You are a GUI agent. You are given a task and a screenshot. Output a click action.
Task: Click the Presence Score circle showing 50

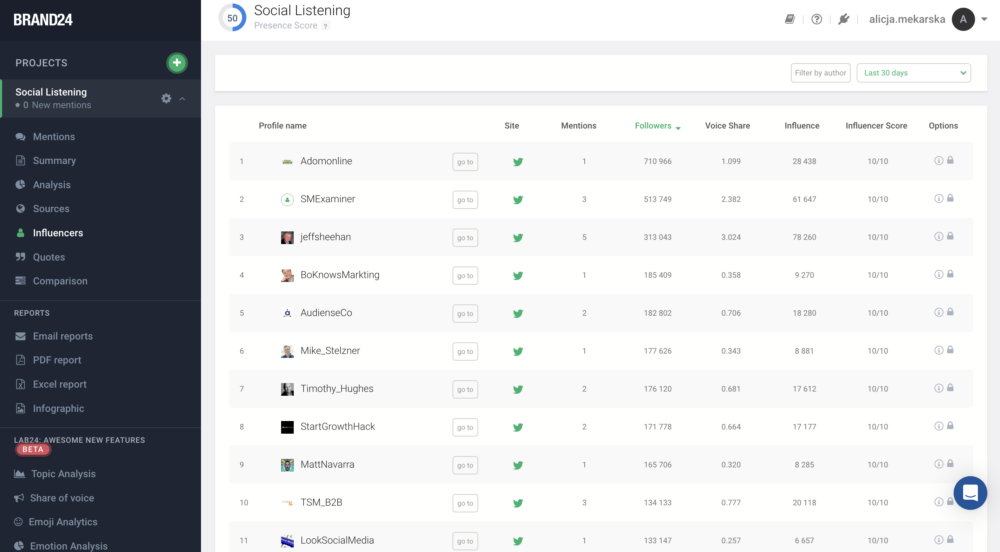coord(232,18)
